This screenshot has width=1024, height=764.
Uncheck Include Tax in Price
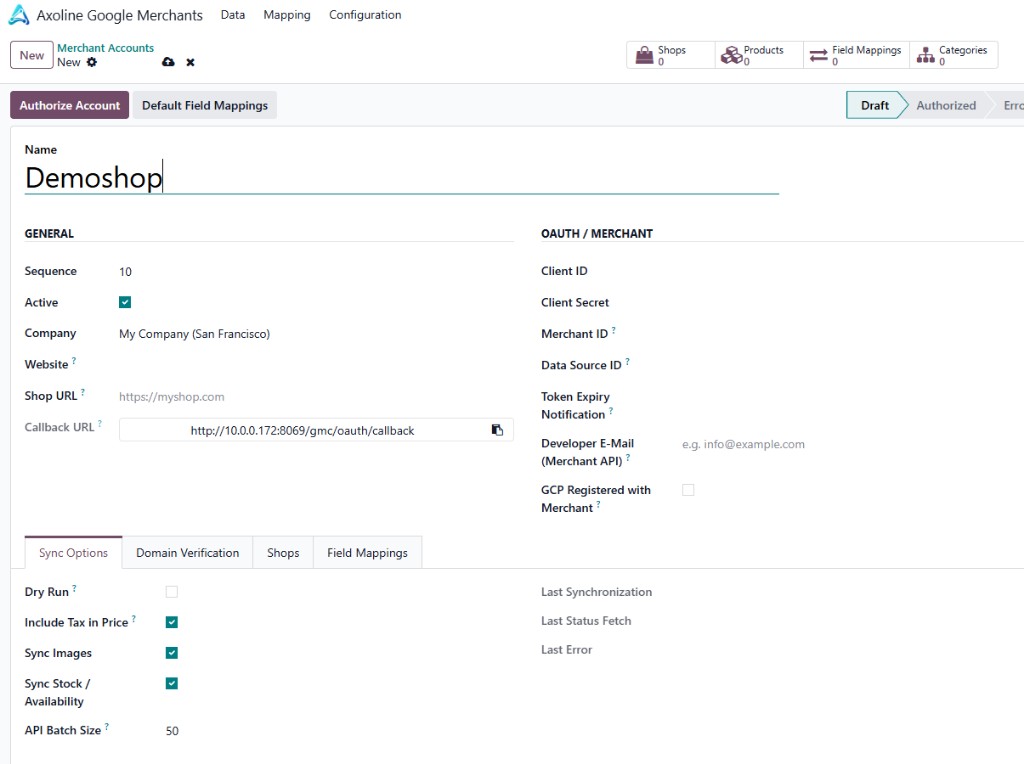pos(172,622)
